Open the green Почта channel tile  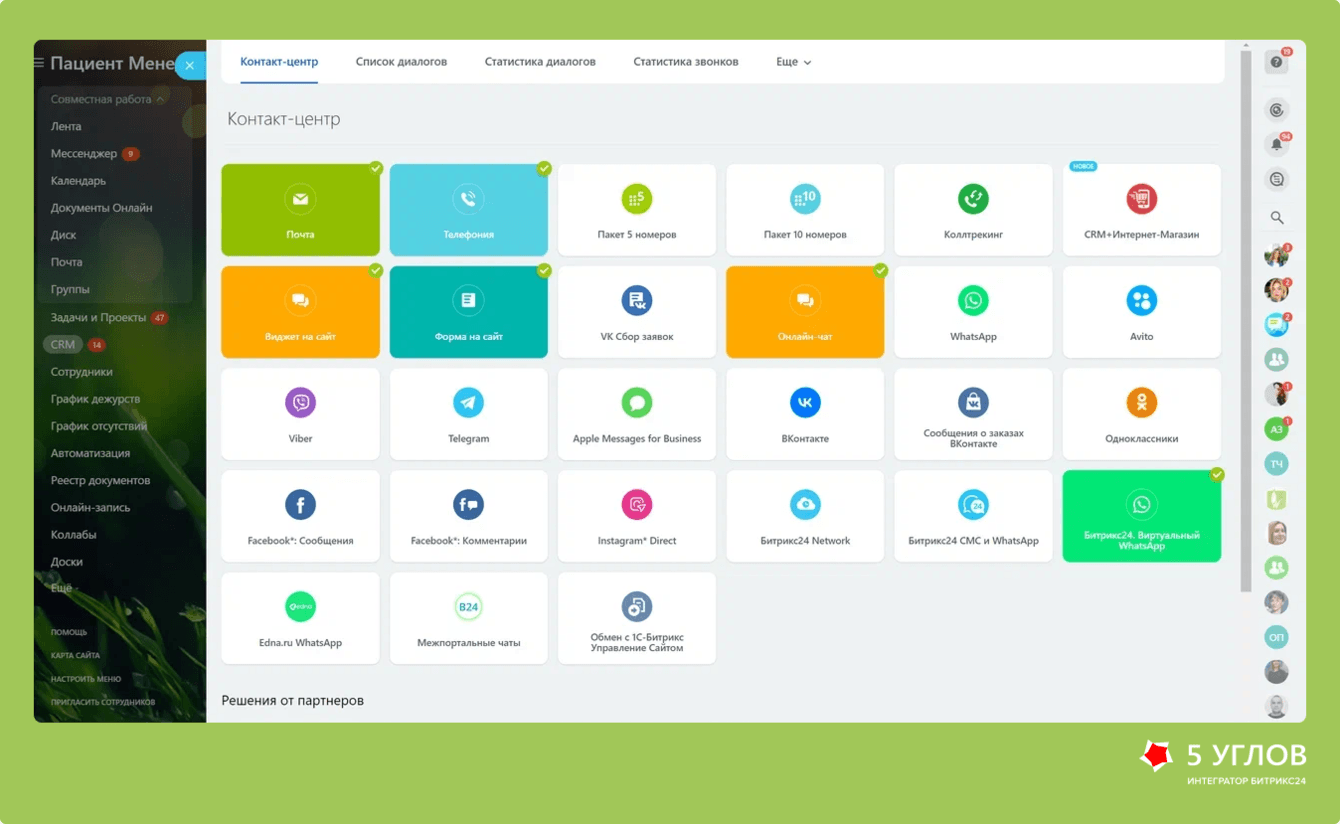coord(300,210)
